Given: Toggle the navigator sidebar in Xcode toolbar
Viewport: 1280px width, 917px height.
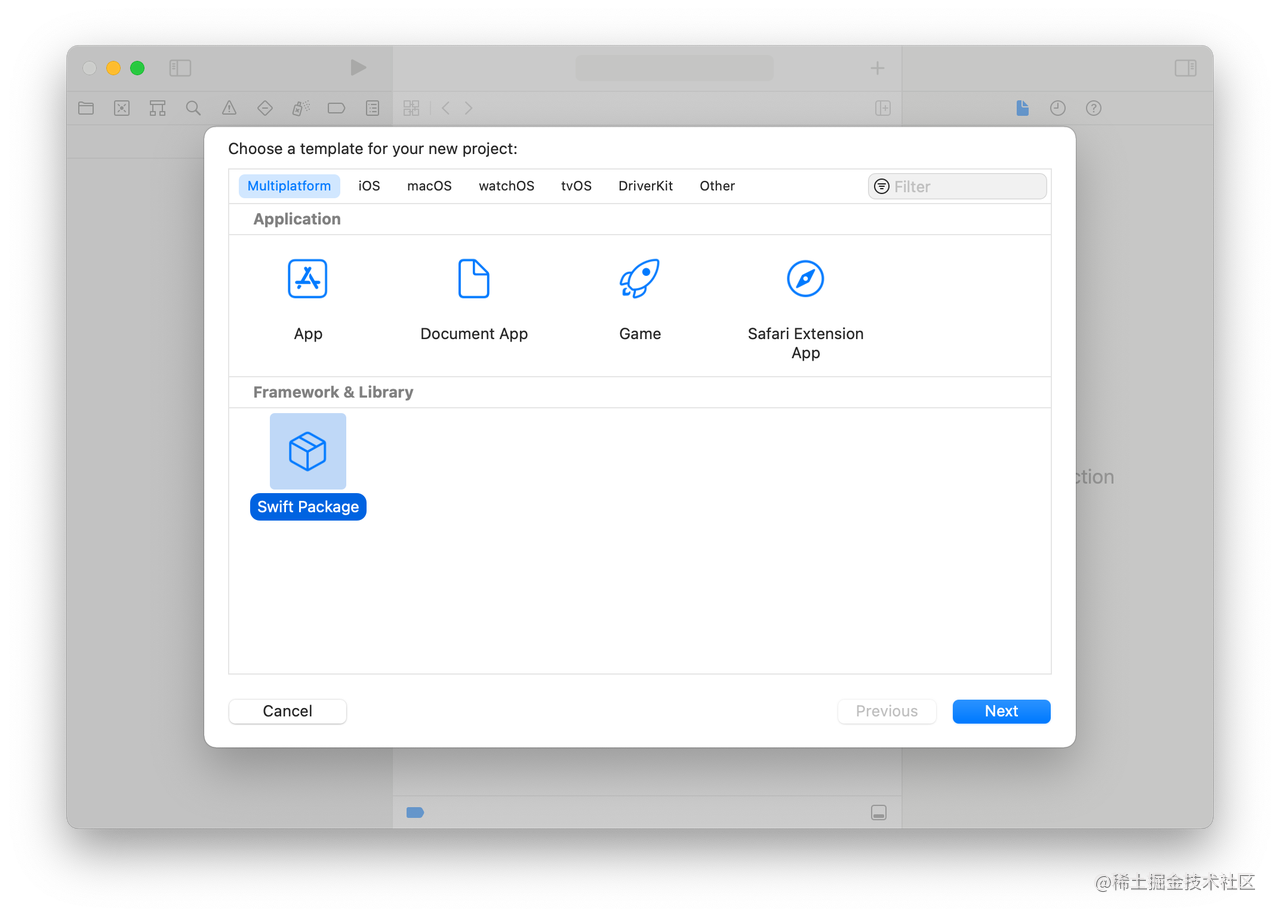Looking at the screenshot, I should (180, 68).
